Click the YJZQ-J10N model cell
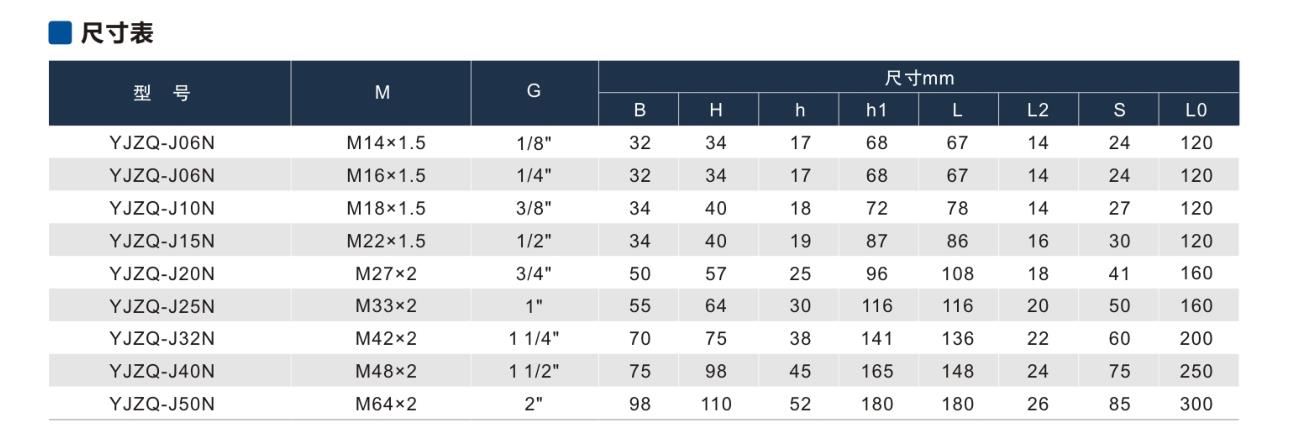The width and height of the screenshot is (1300, 441). pos(162,209)
